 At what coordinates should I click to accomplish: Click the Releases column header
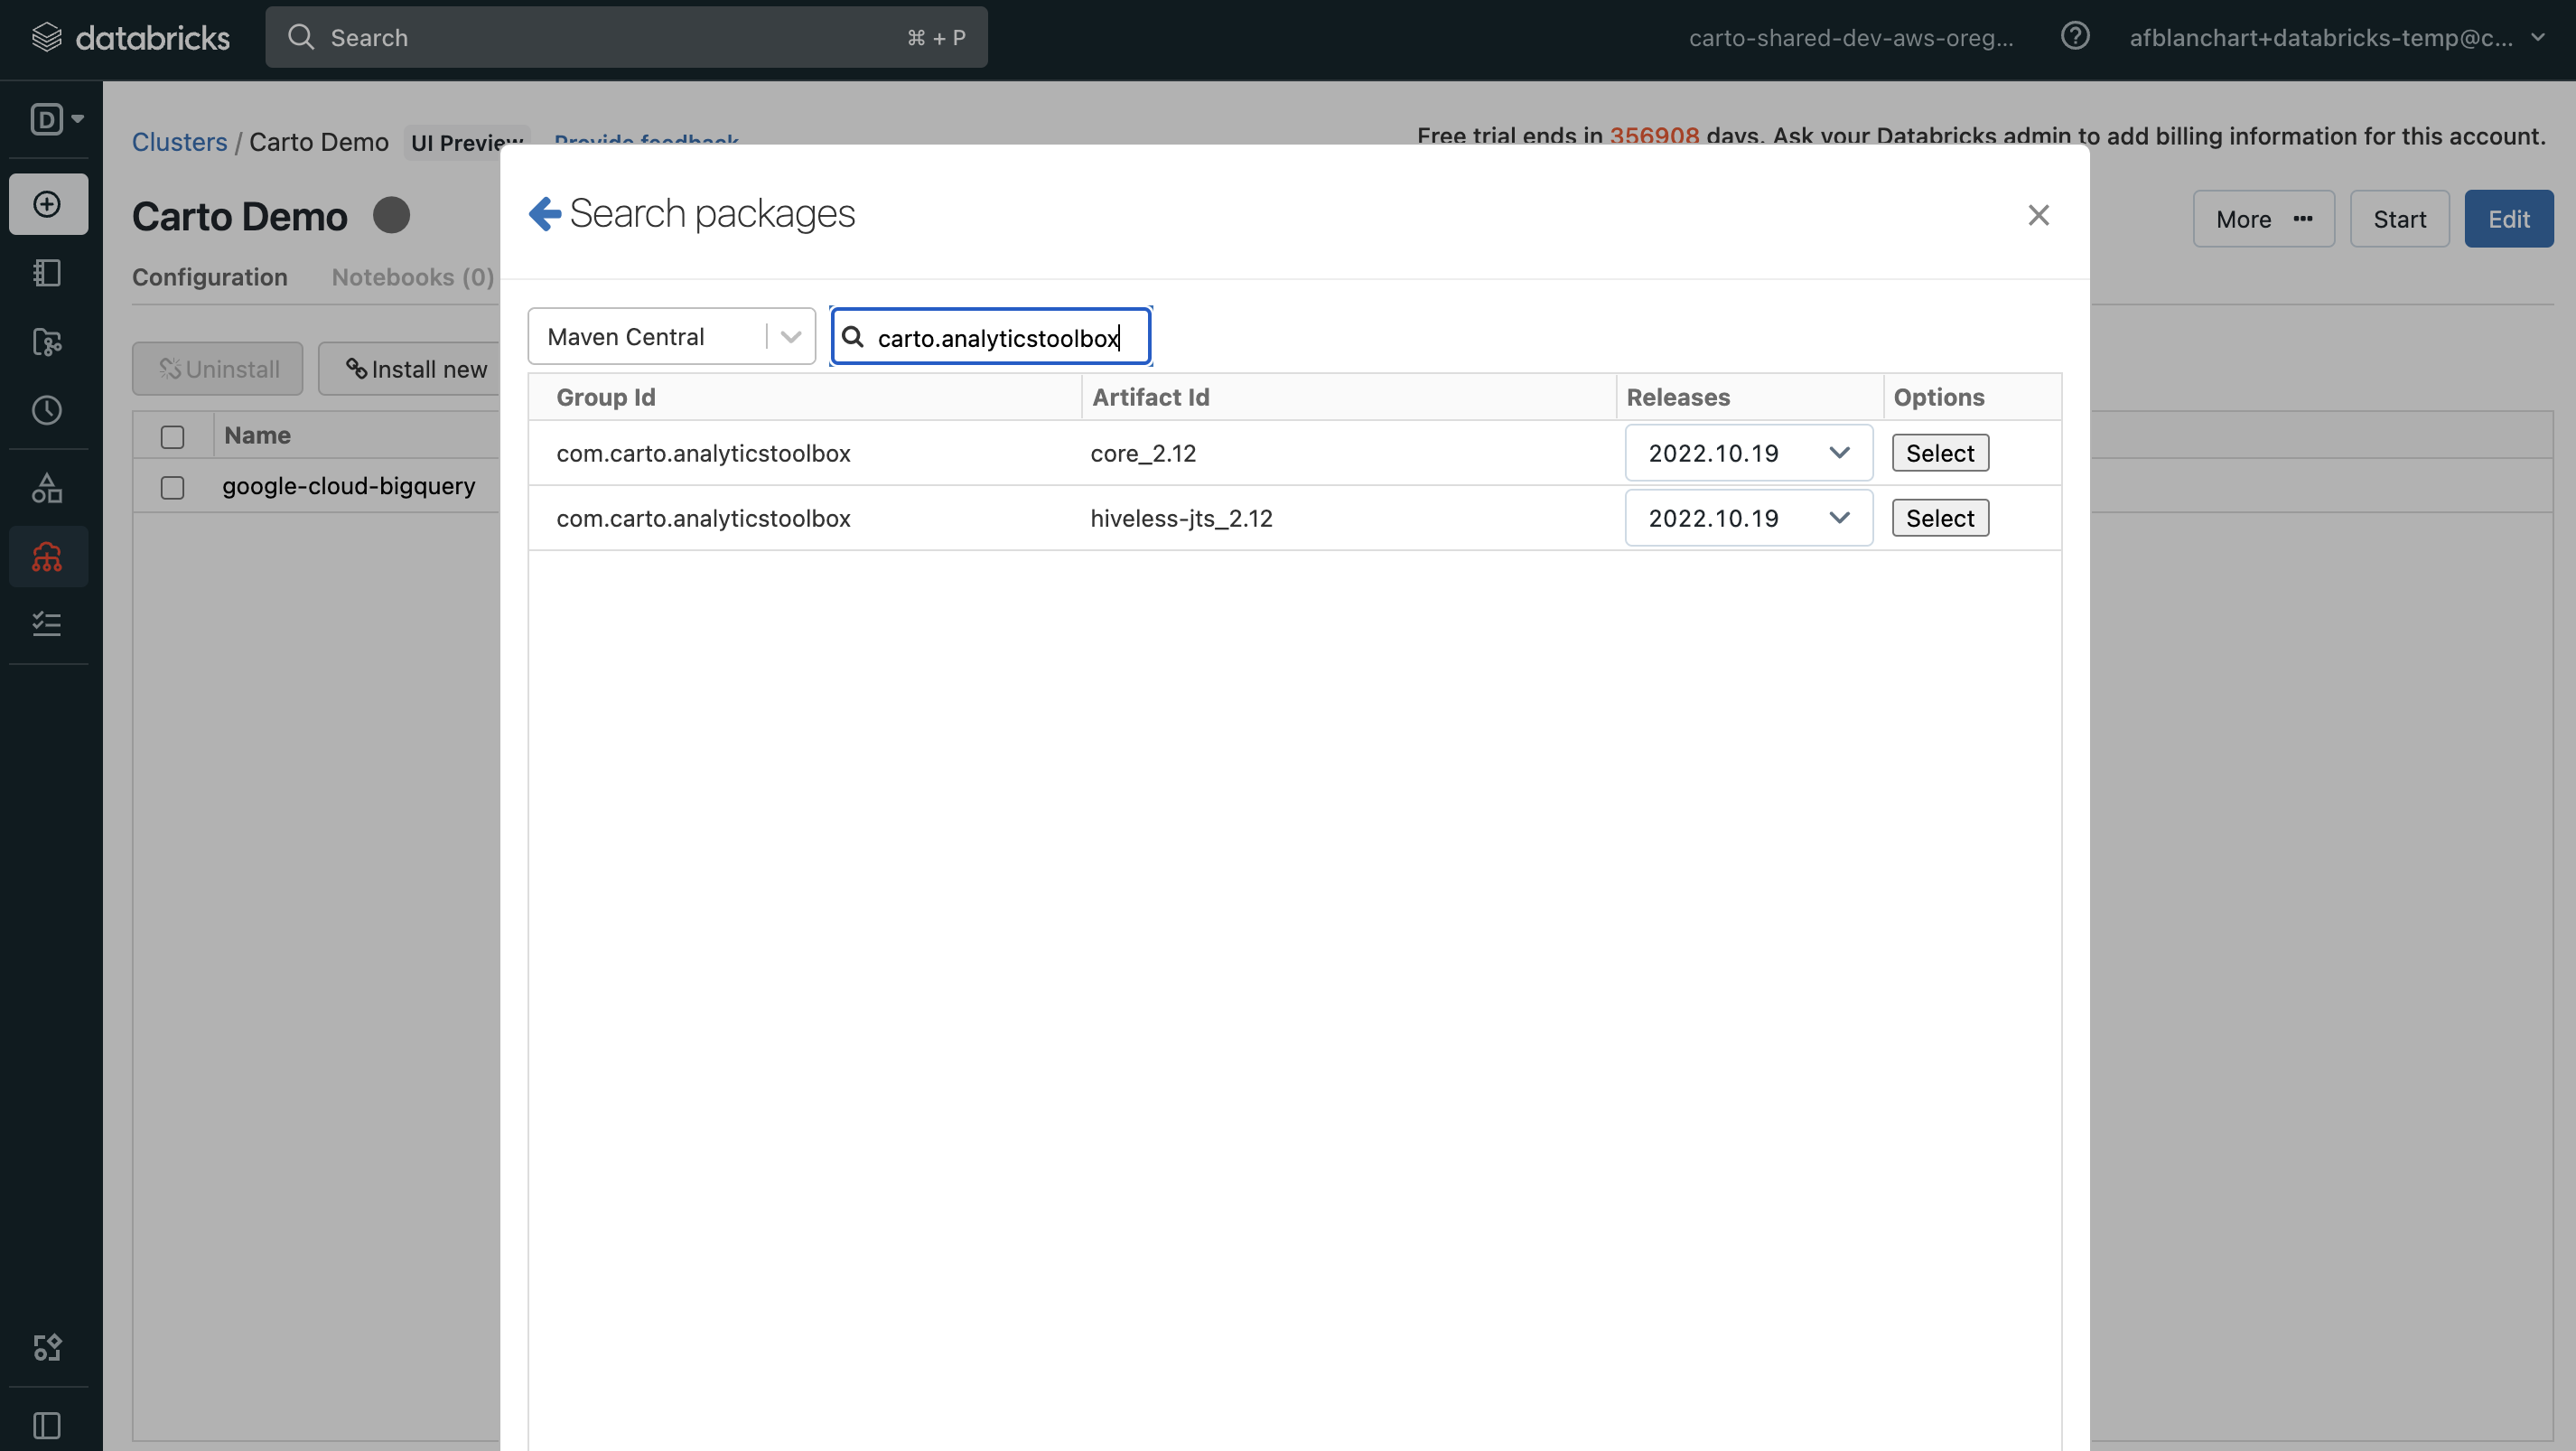(1678, 397)
